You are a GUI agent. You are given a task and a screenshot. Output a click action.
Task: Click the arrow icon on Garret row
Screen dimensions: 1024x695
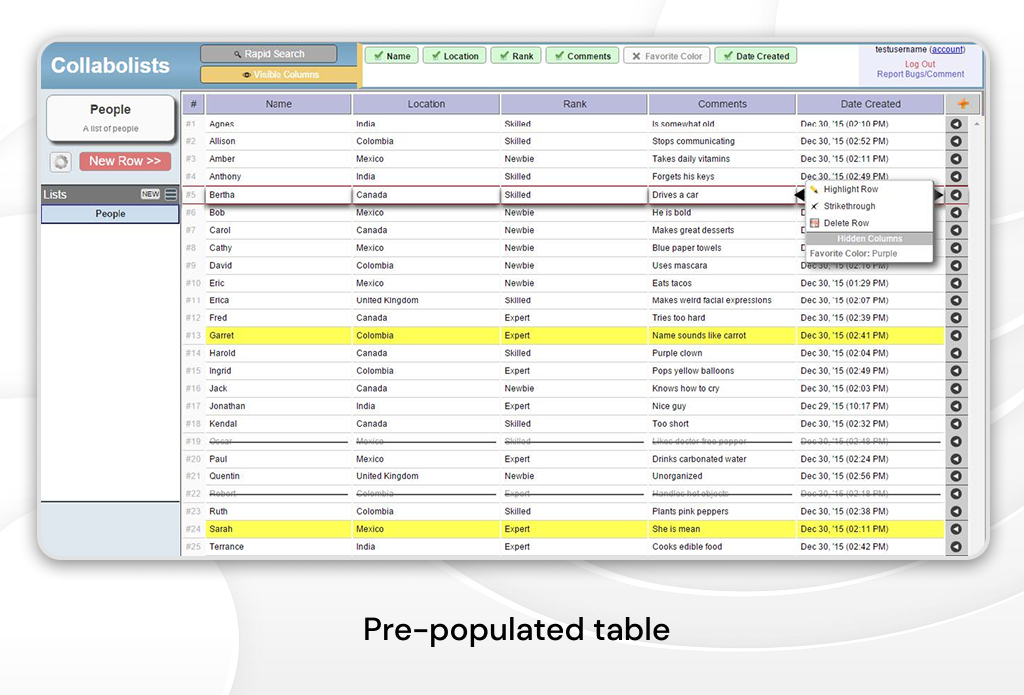coord(956,336)
